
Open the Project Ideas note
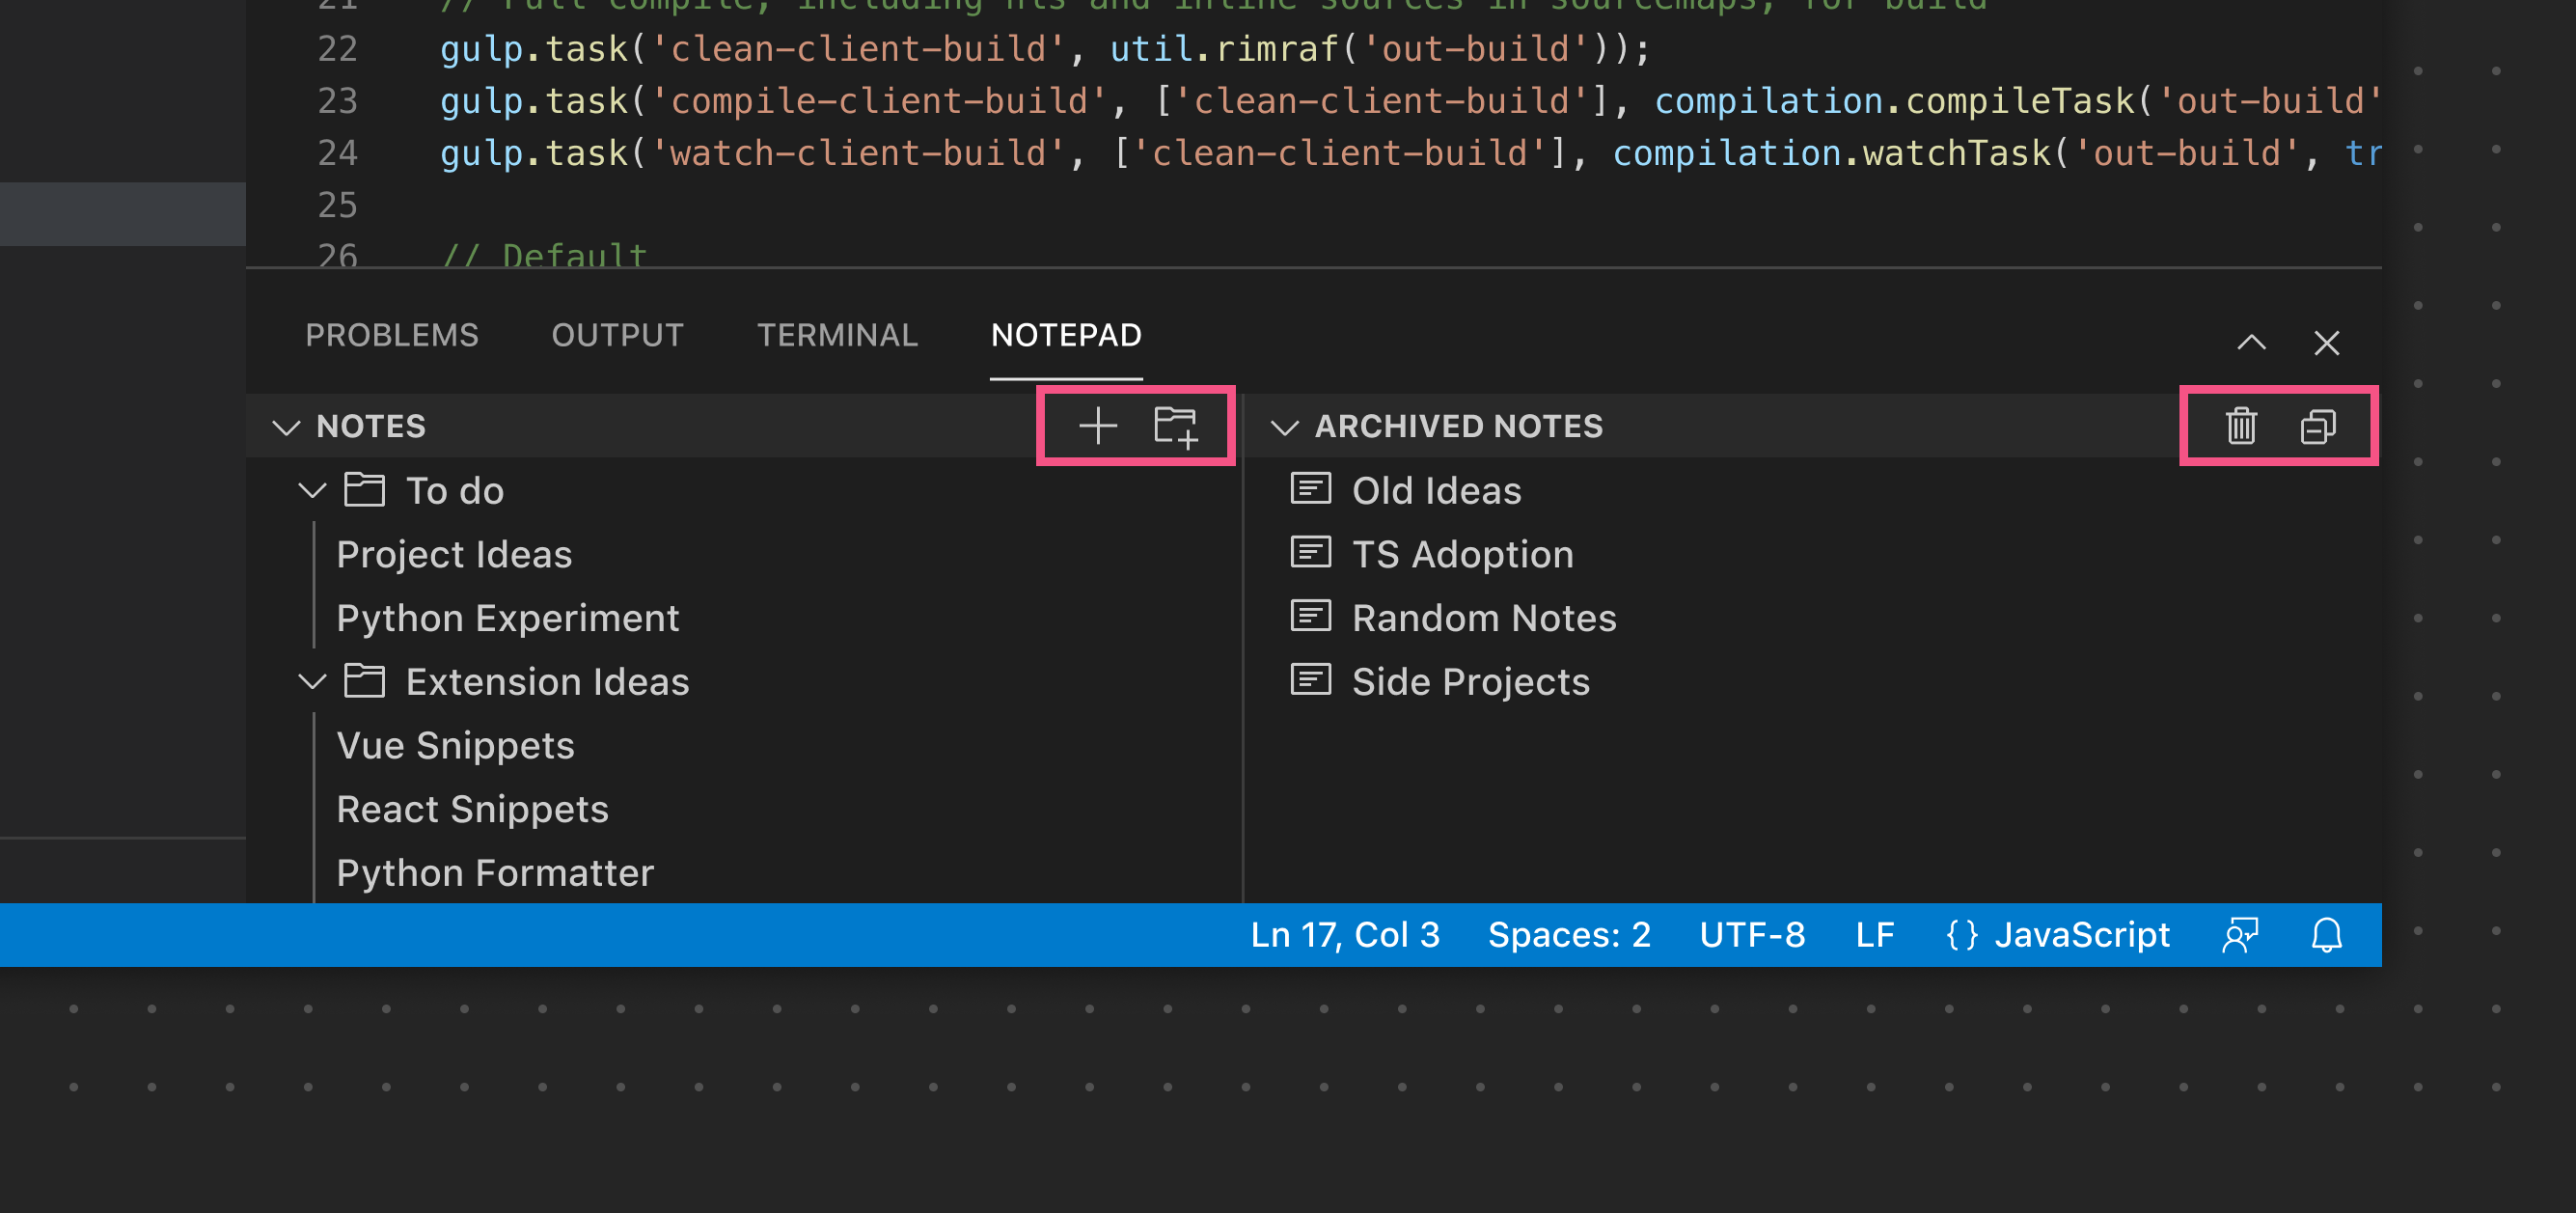(454, 553)
